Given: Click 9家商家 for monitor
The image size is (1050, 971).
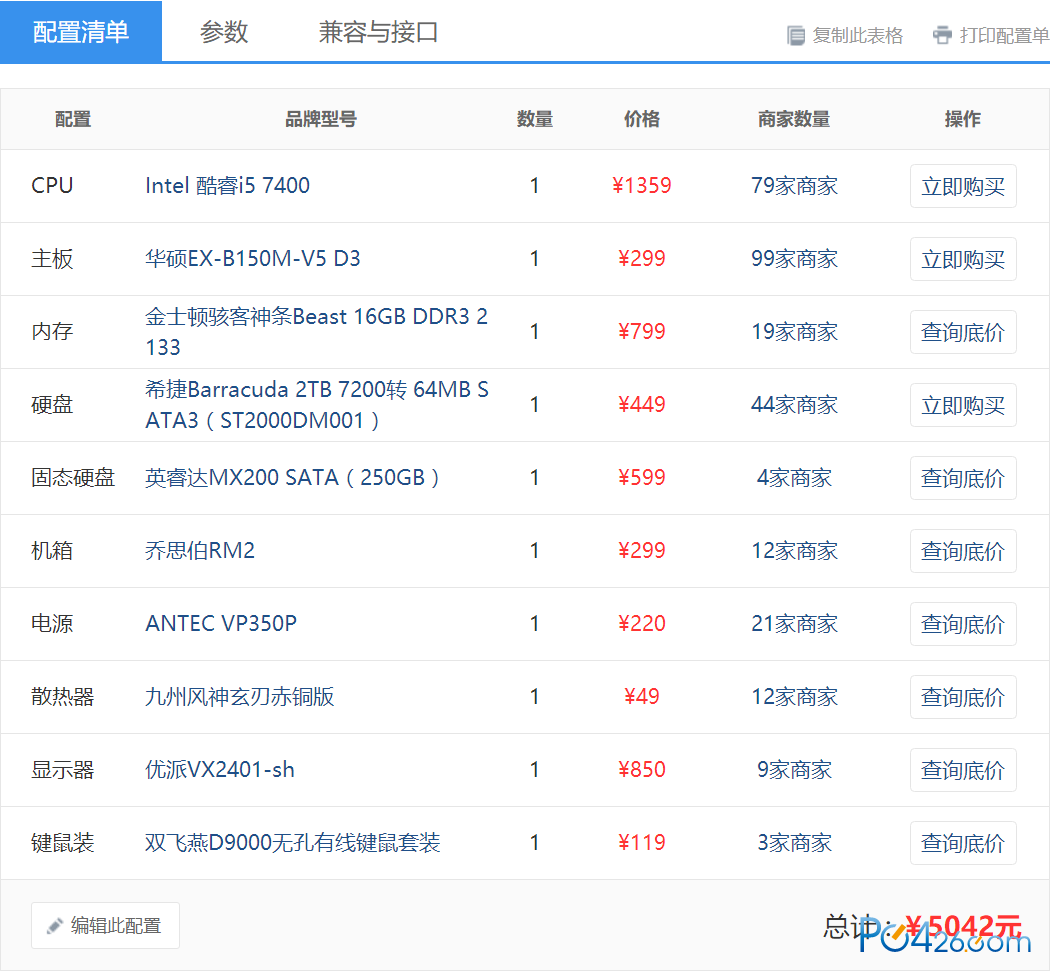Looking at the screenshot, I should (794, 769).
